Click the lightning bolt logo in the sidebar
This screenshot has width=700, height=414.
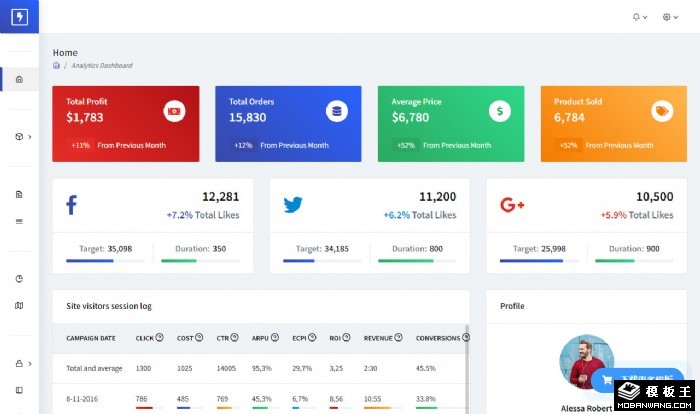pos(19,17)
